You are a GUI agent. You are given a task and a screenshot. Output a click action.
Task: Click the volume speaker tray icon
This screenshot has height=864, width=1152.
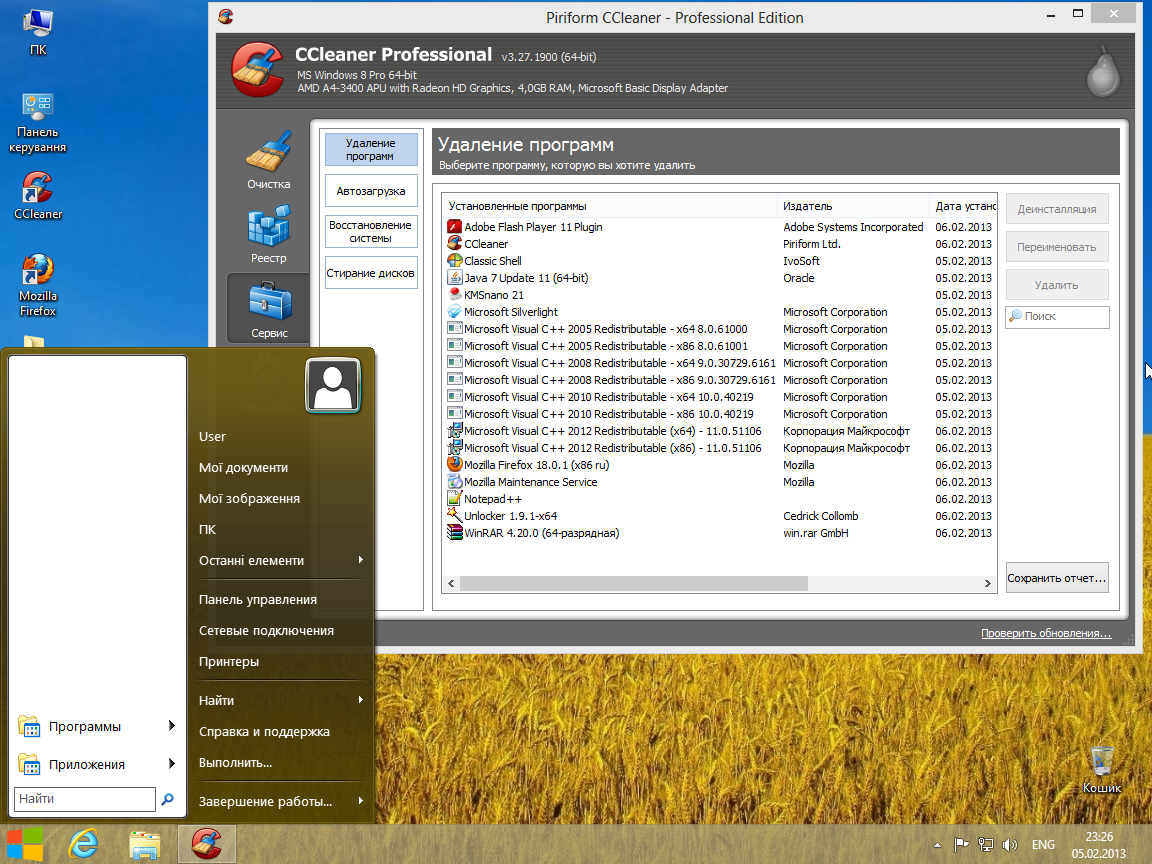(x=1010, y=845)
